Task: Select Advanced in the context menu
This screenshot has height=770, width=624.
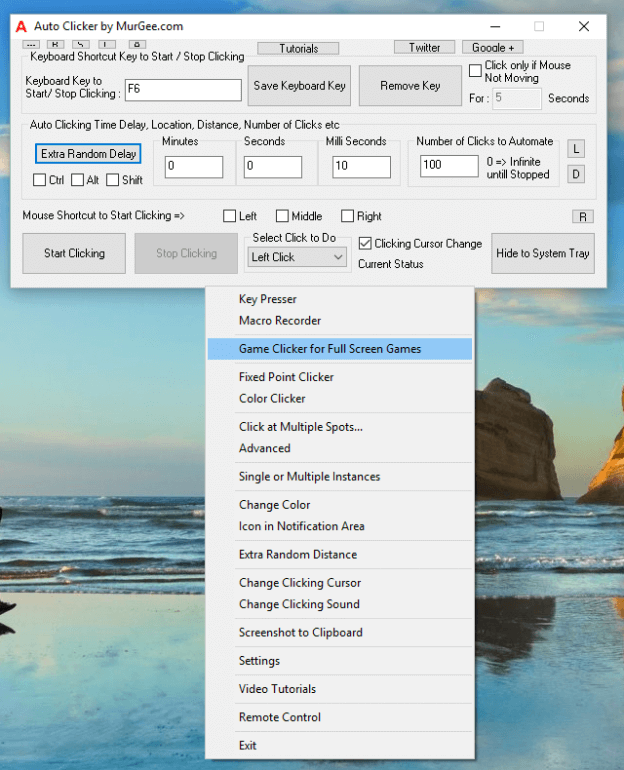Action: click(x=340, y=448)
